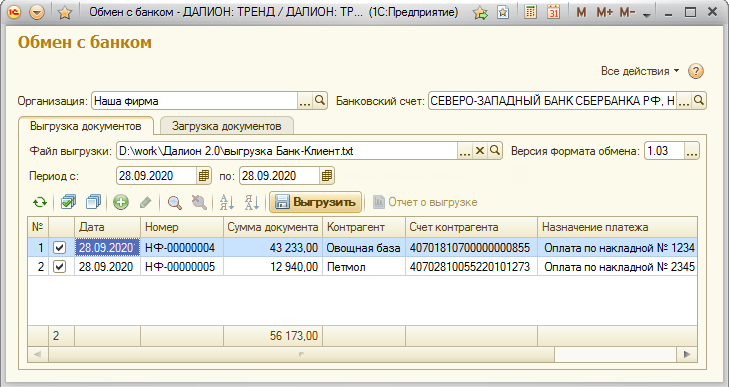Select account 40701810700000000855 cell
729x387 pixels.
point(471,248)
